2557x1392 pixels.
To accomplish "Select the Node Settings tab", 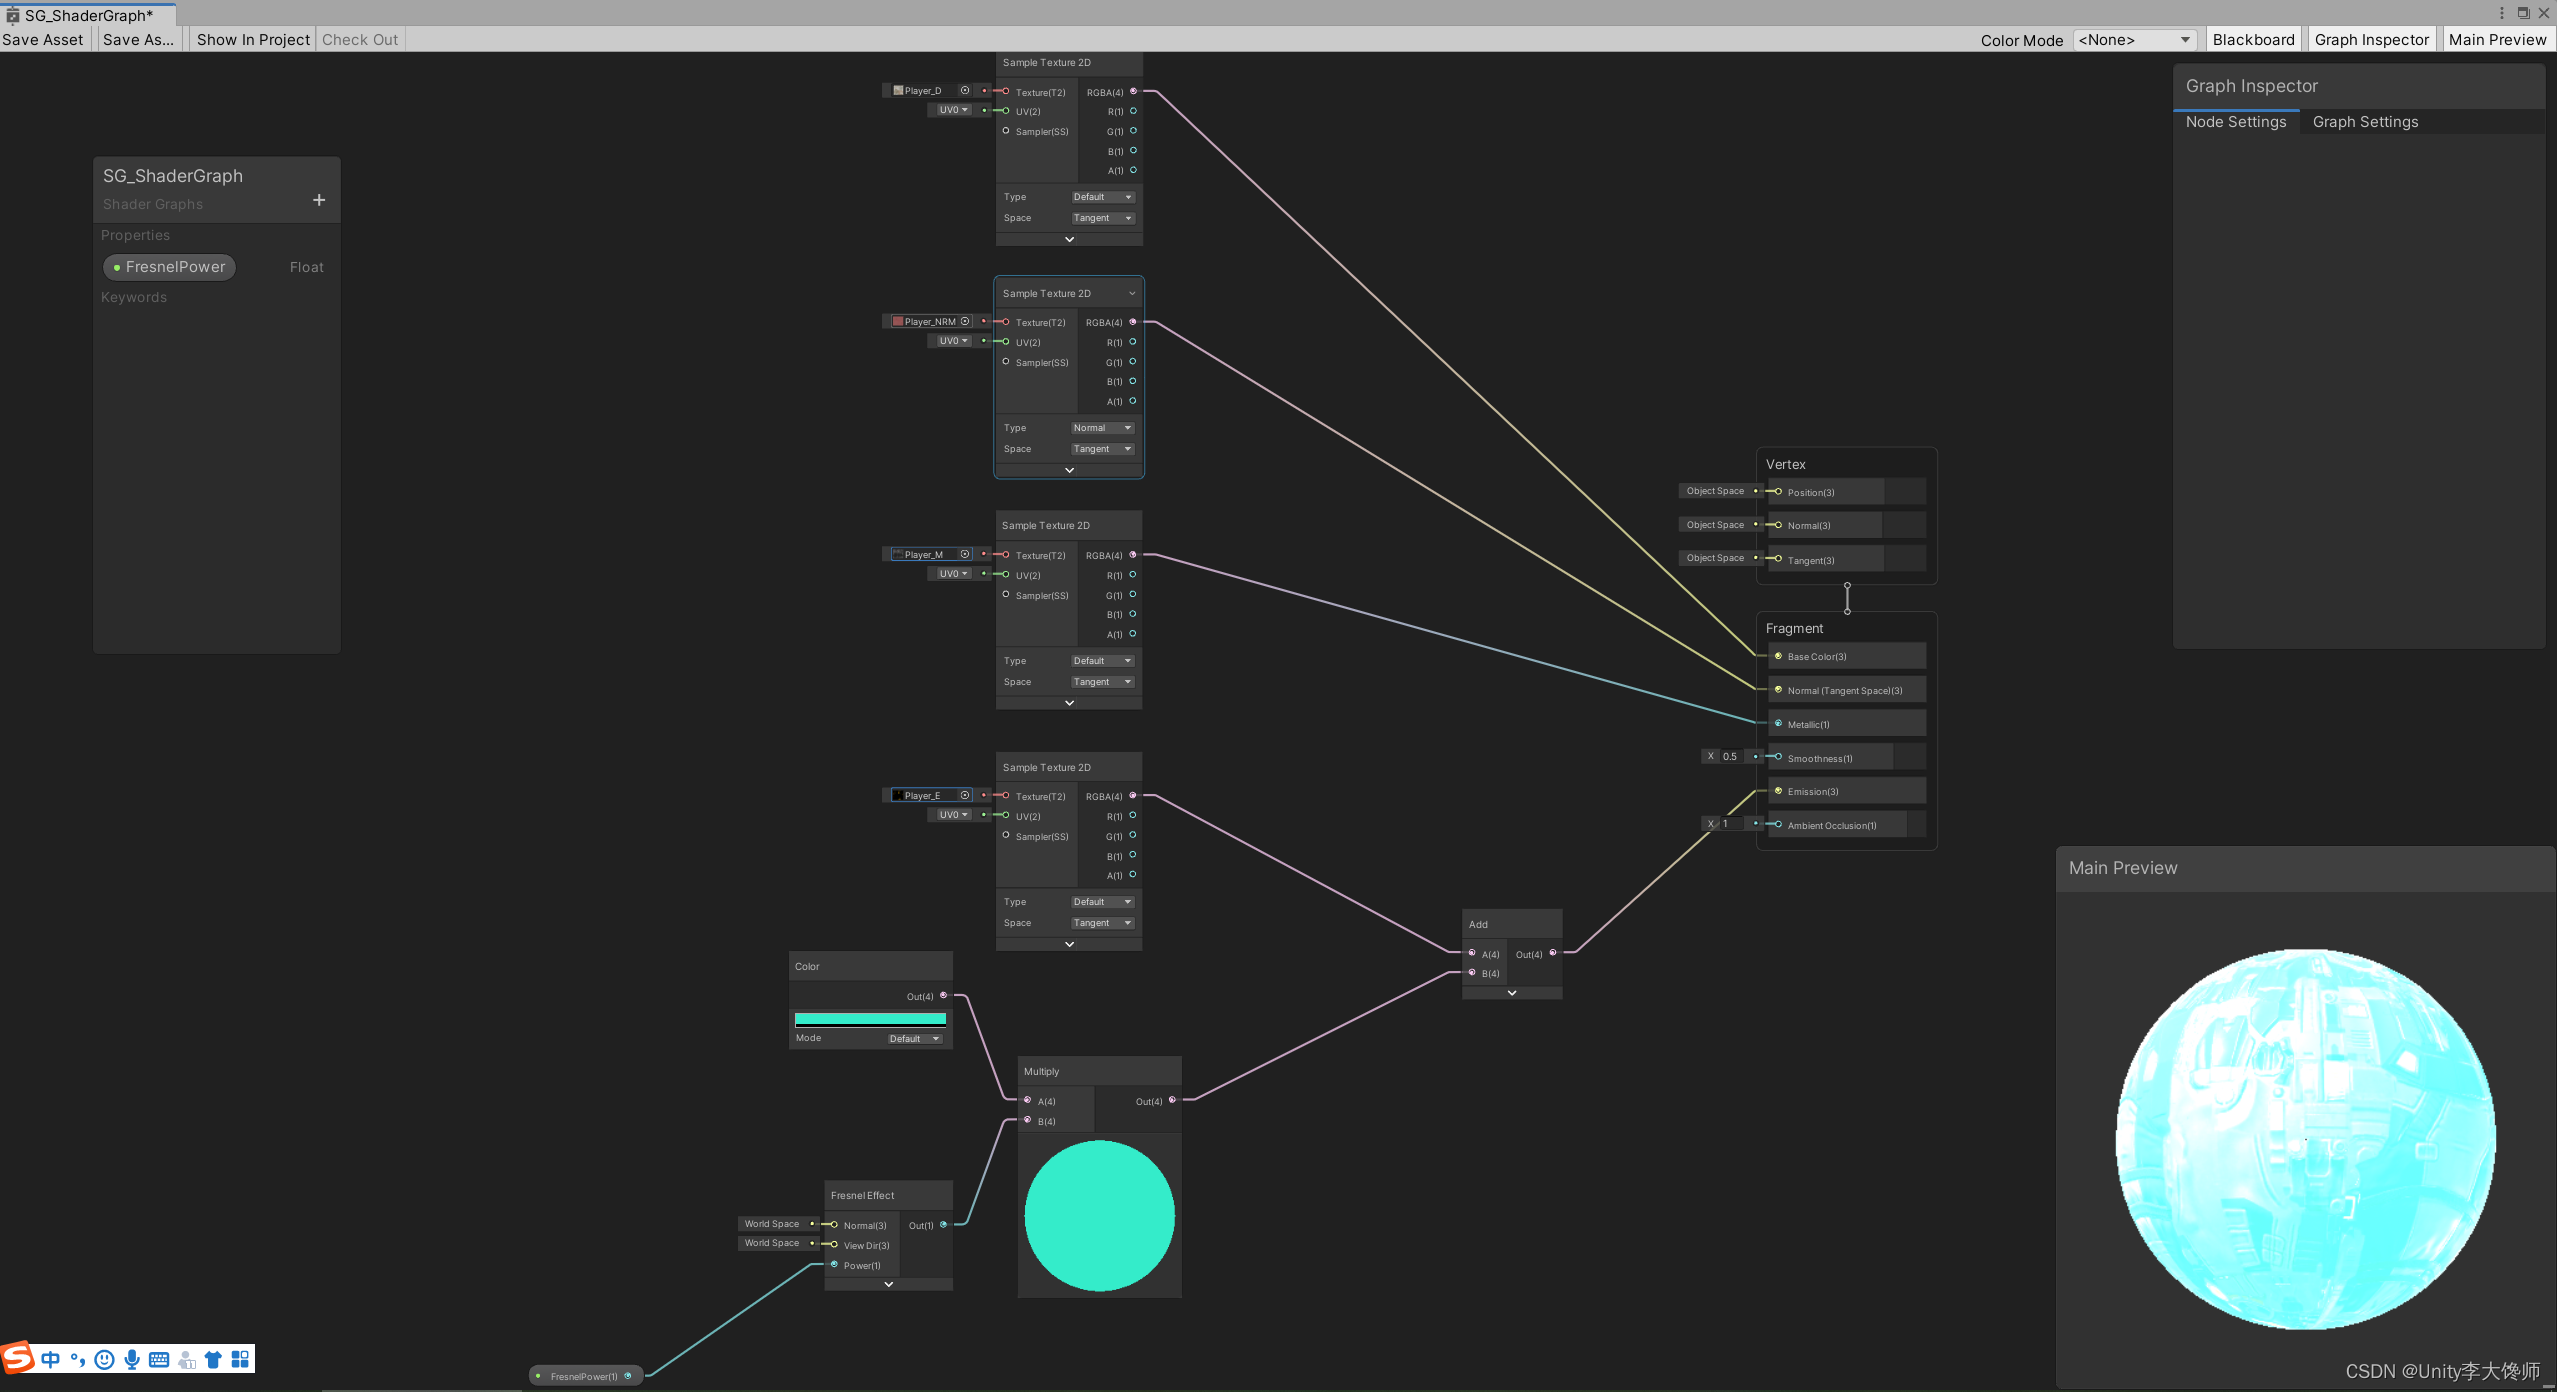I will [x=2235, y=120].
